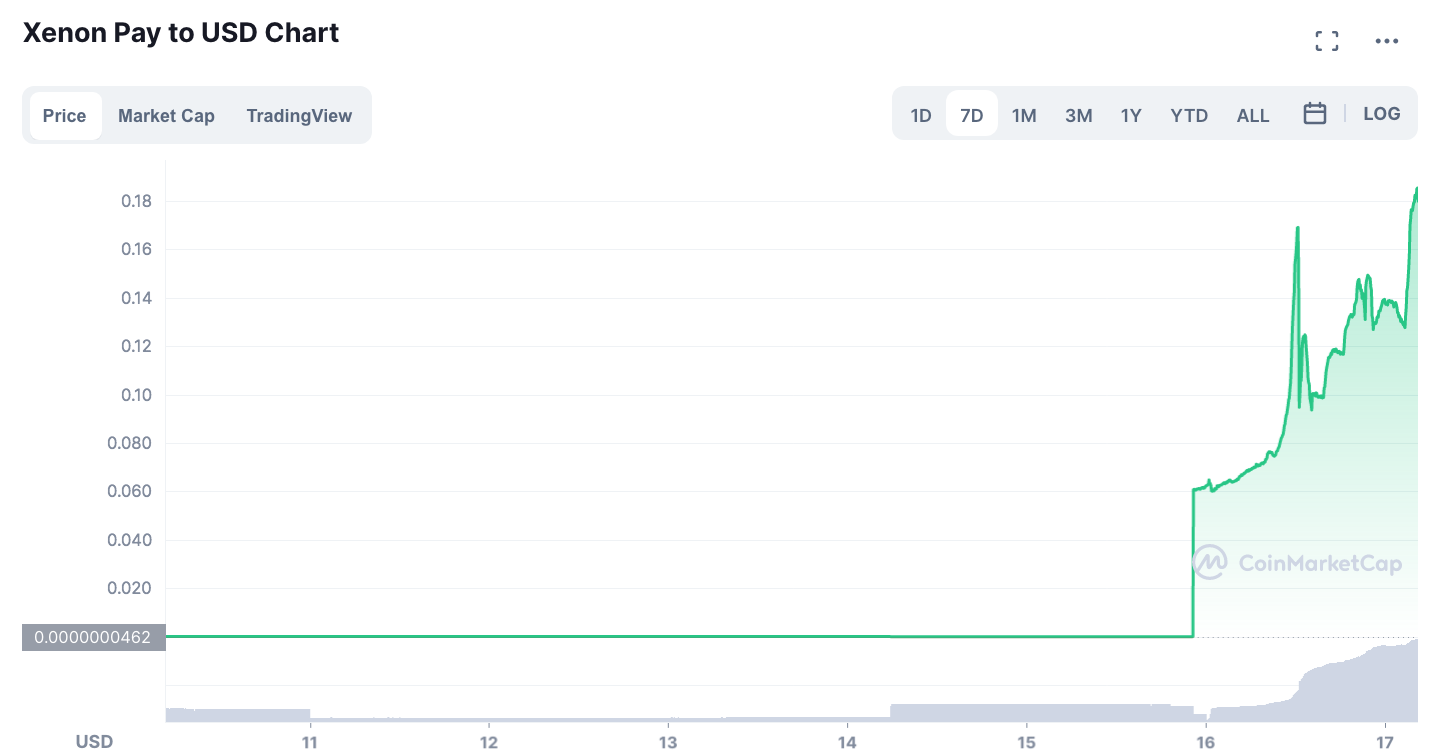Open the three-dot more options menu
This screenshot has width=1440, height=754.
tap(1387, 41)
